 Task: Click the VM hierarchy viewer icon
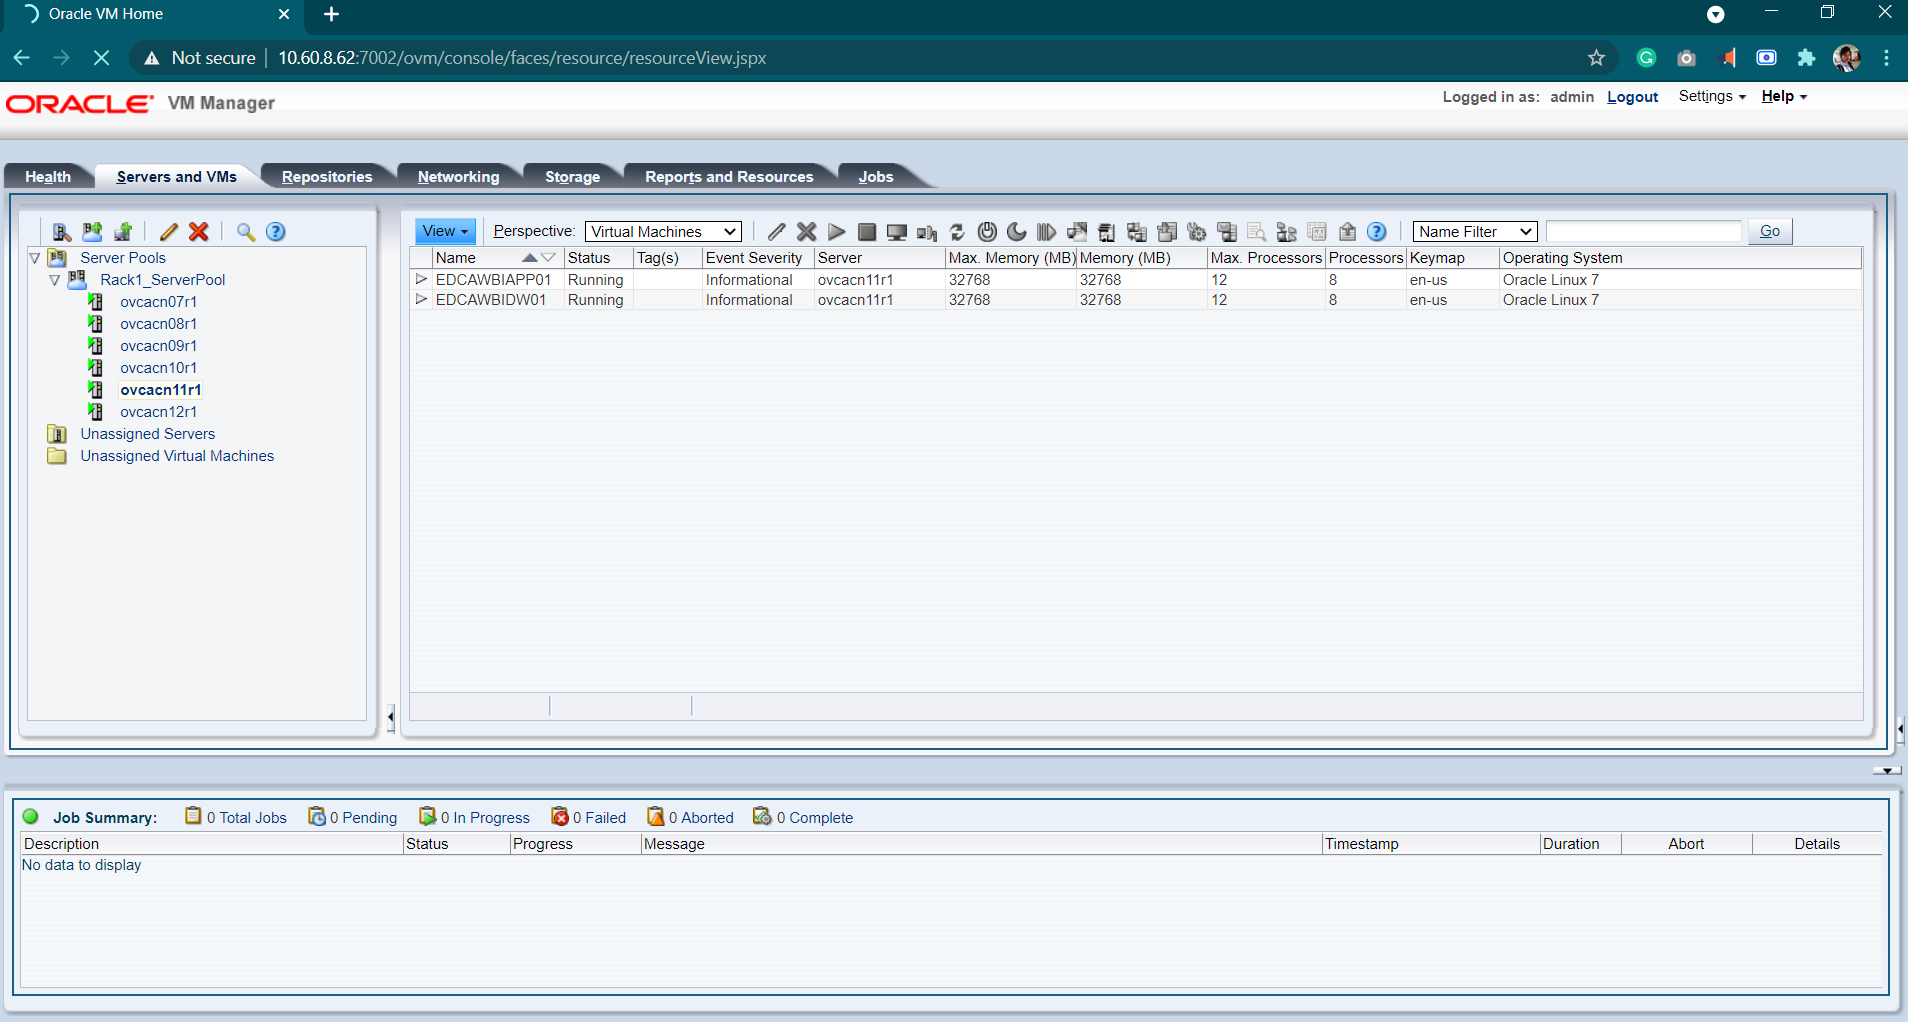[1287, 232]
